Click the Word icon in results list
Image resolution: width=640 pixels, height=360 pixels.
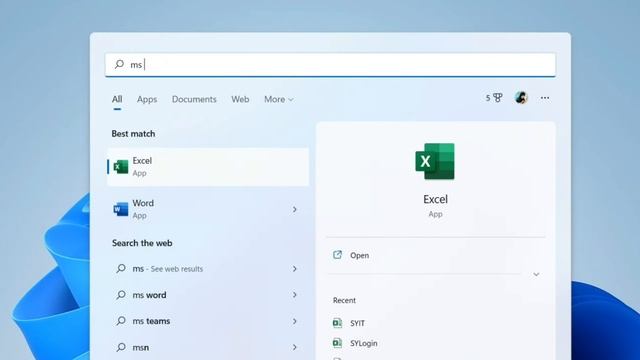(x=121, y=209)
